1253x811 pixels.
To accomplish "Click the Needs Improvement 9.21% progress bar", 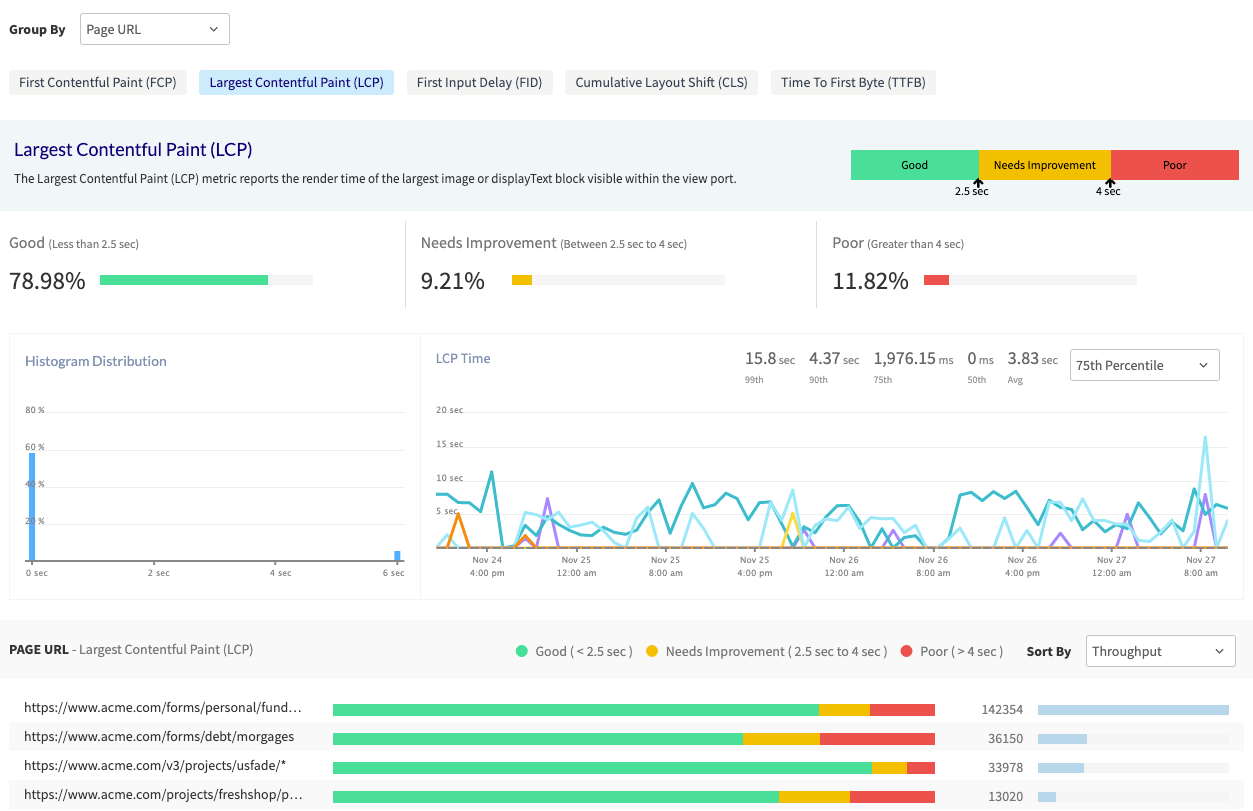I will [618, 280].
